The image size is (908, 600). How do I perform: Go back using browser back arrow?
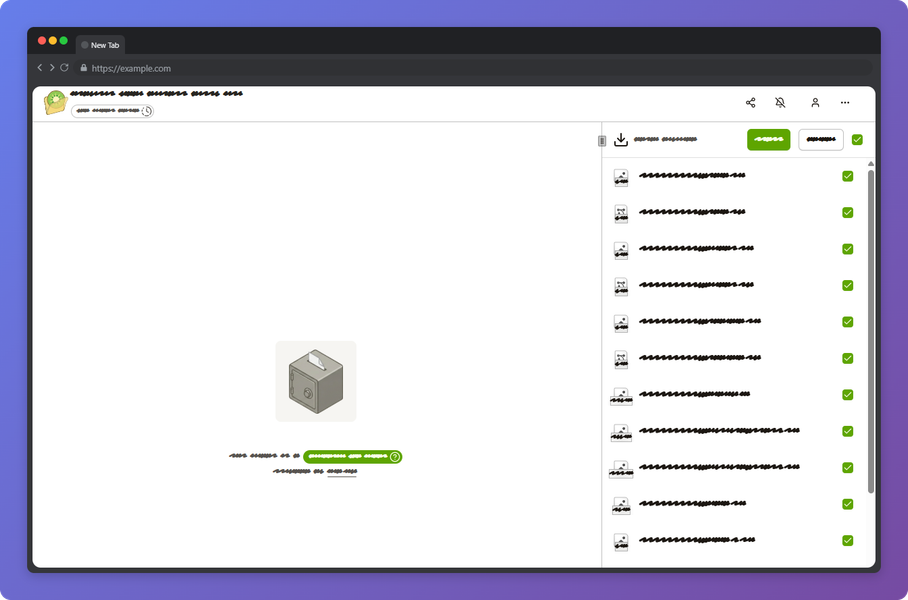39,68
